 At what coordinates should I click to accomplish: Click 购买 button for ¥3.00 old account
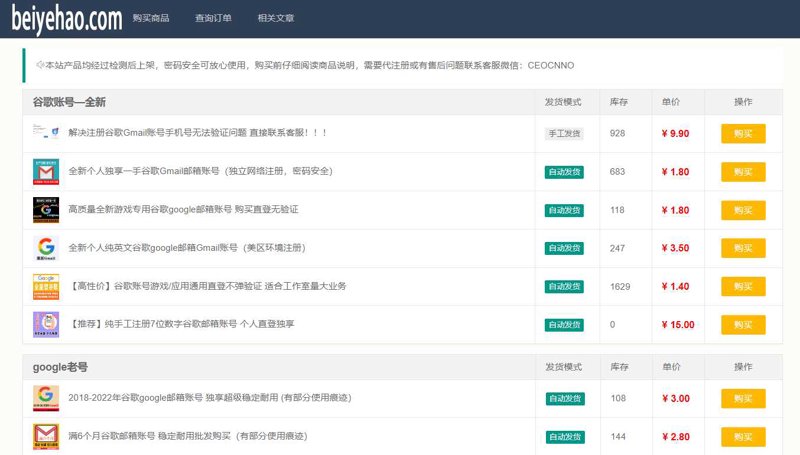743,398
